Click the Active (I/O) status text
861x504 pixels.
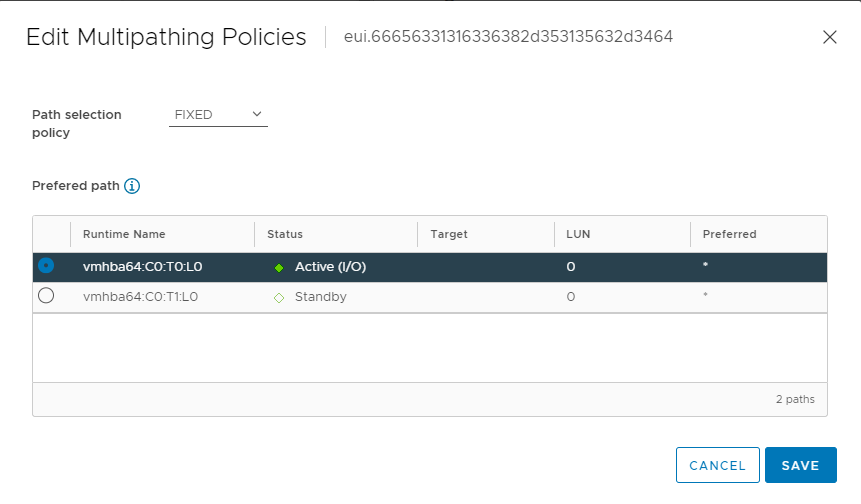tap(330, 267)
